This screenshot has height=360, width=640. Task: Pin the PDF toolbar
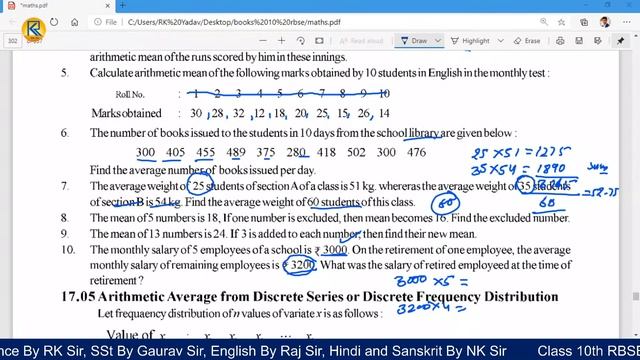pos(620,41)
